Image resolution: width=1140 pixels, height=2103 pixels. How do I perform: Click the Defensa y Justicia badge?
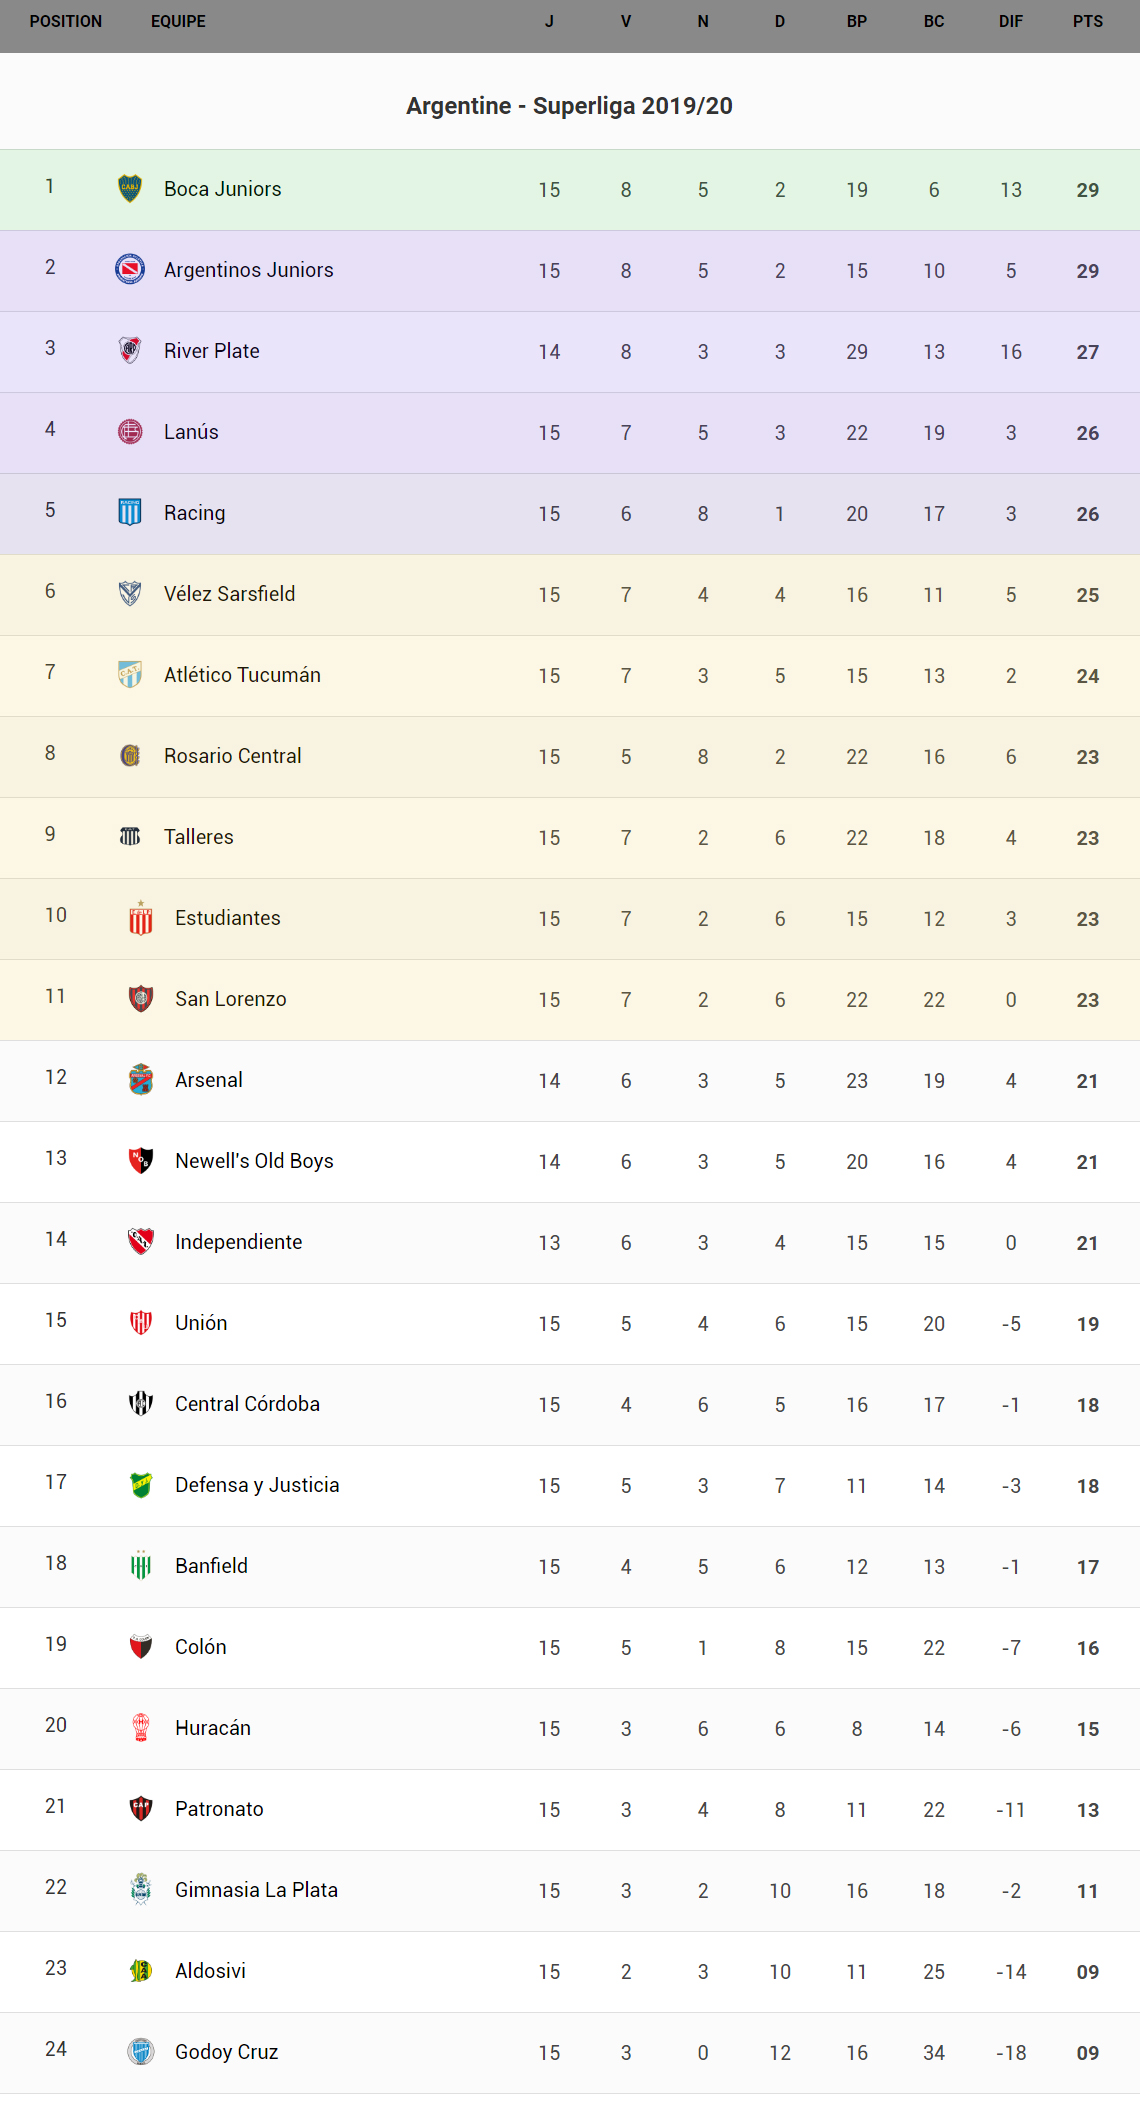[x=141, y=1484]
